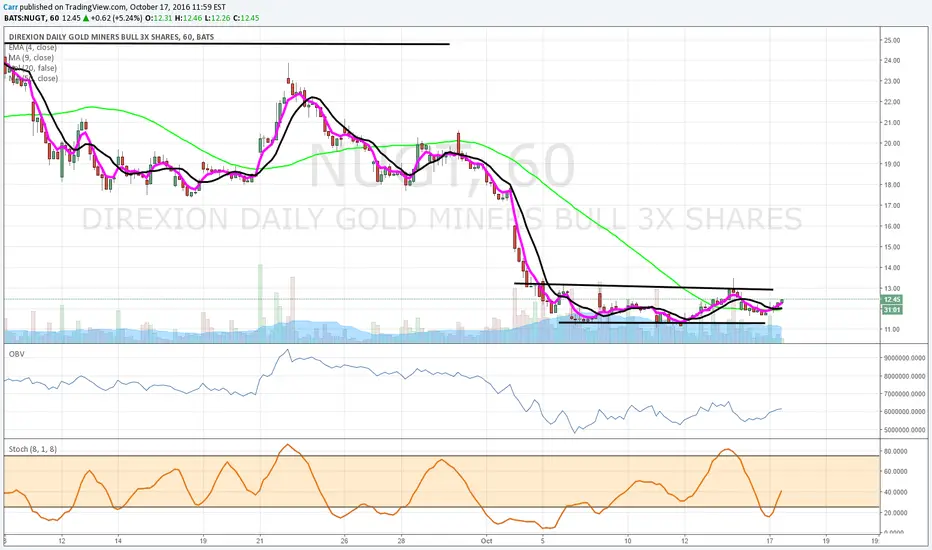The width and height of the screenshot is (932, 550).
Task: Click the 14 date axis label
Action: (x=118, y=541)
